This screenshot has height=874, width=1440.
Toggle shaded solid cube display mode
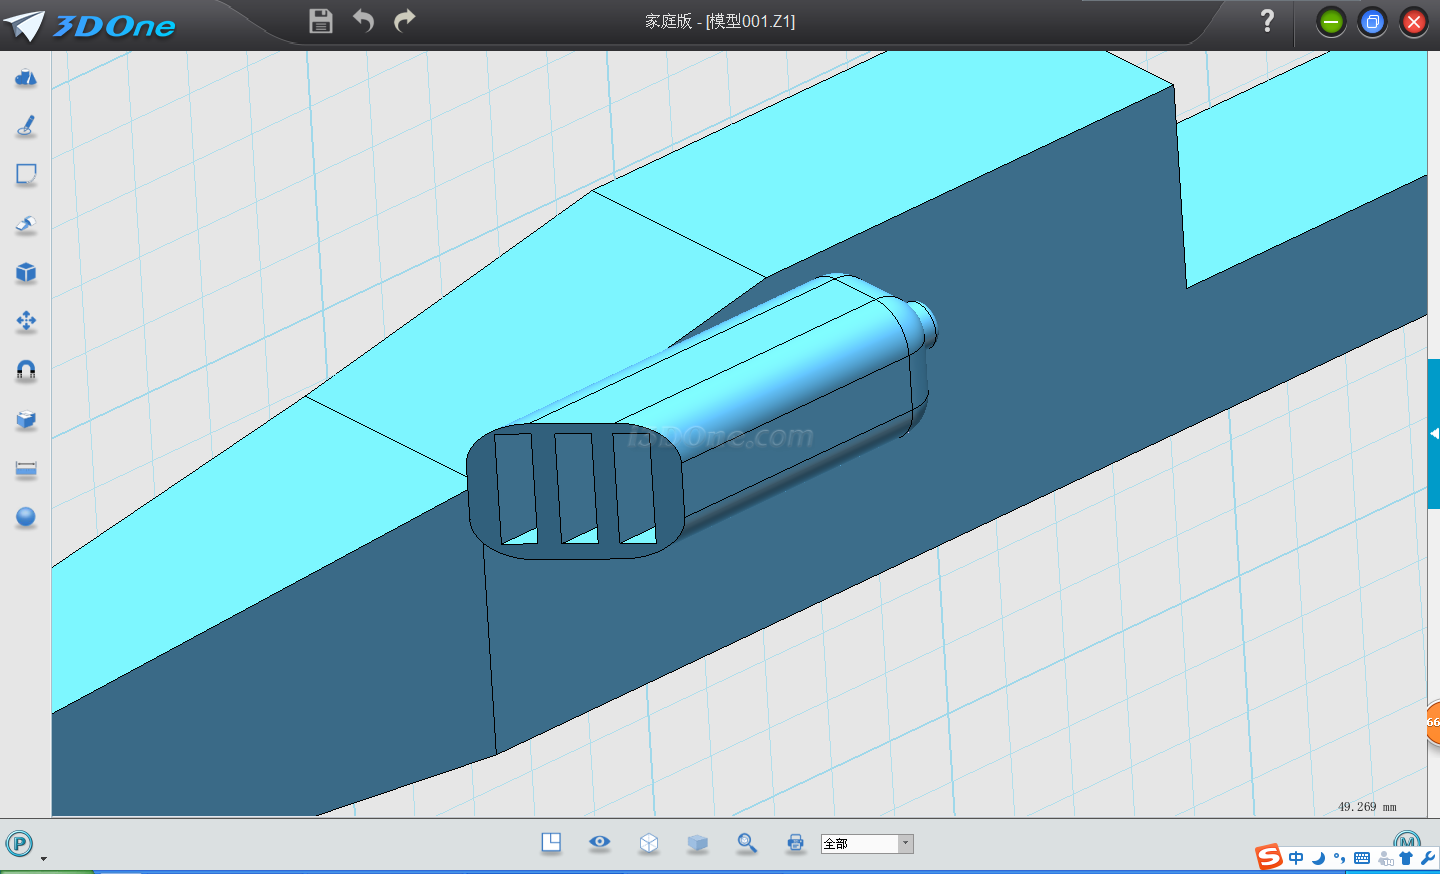[698, 843]
